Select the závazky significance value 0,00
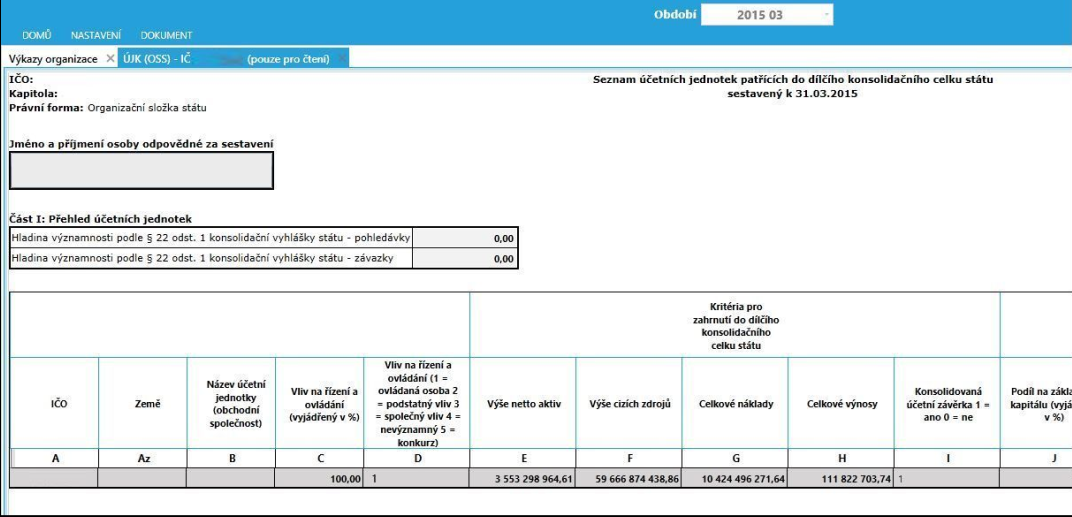Screen dimensions: 1072x517 tap(465, 258)
